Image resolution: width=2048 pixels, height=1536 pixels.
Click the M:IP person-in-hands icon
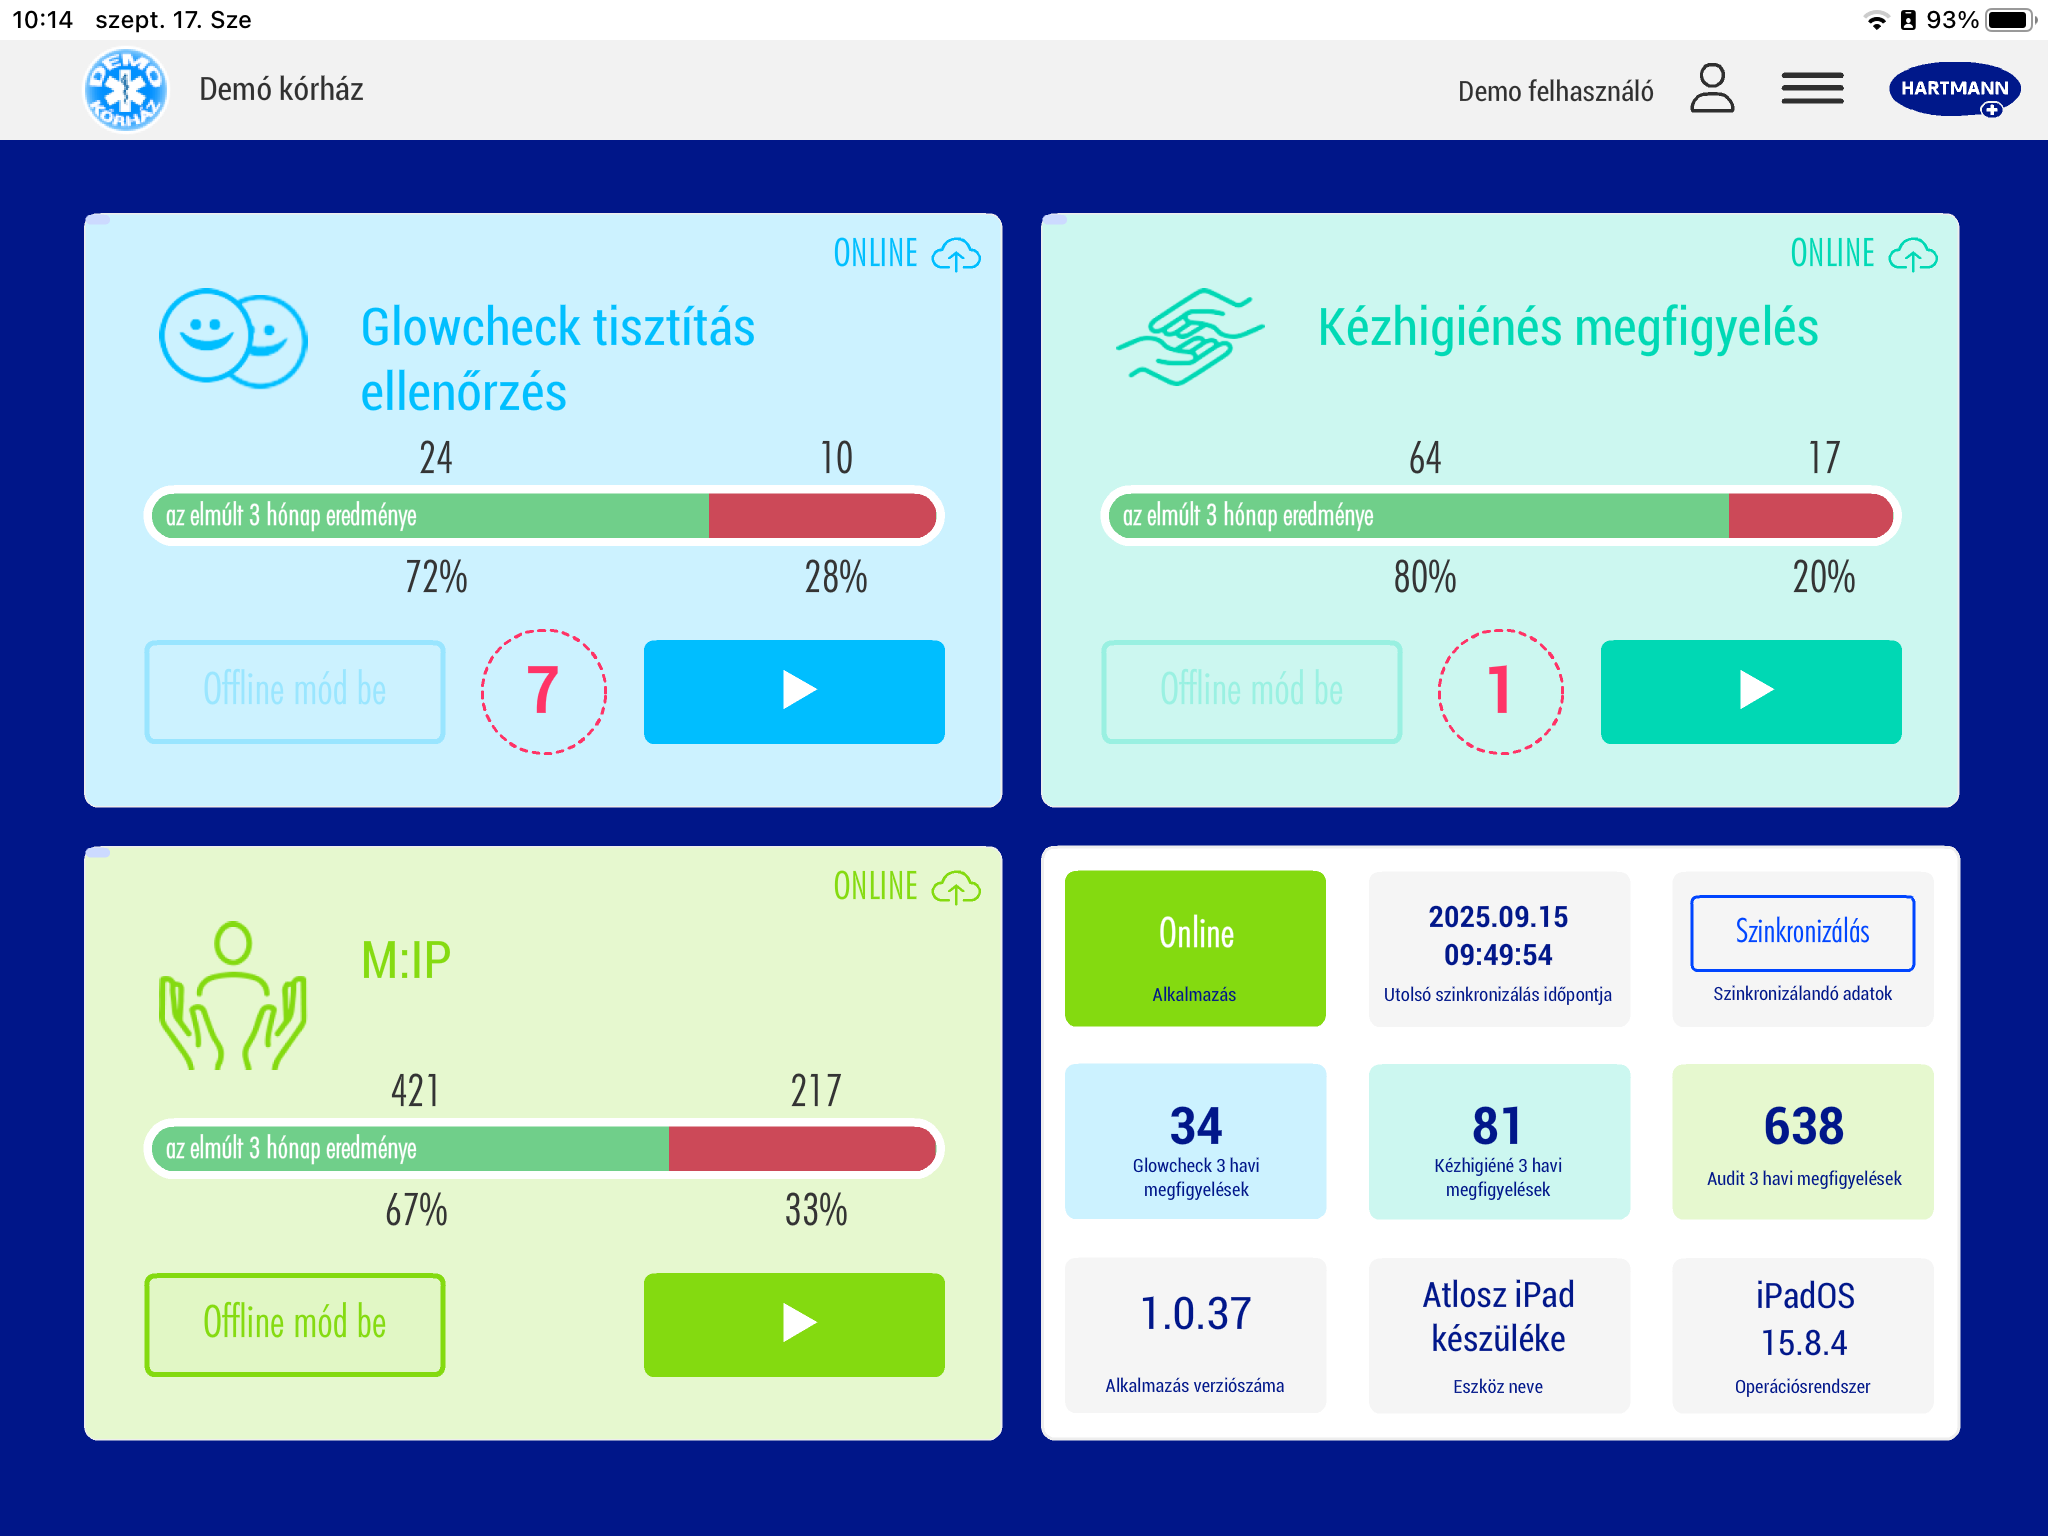pyautogui.click(x=233, y=996)
